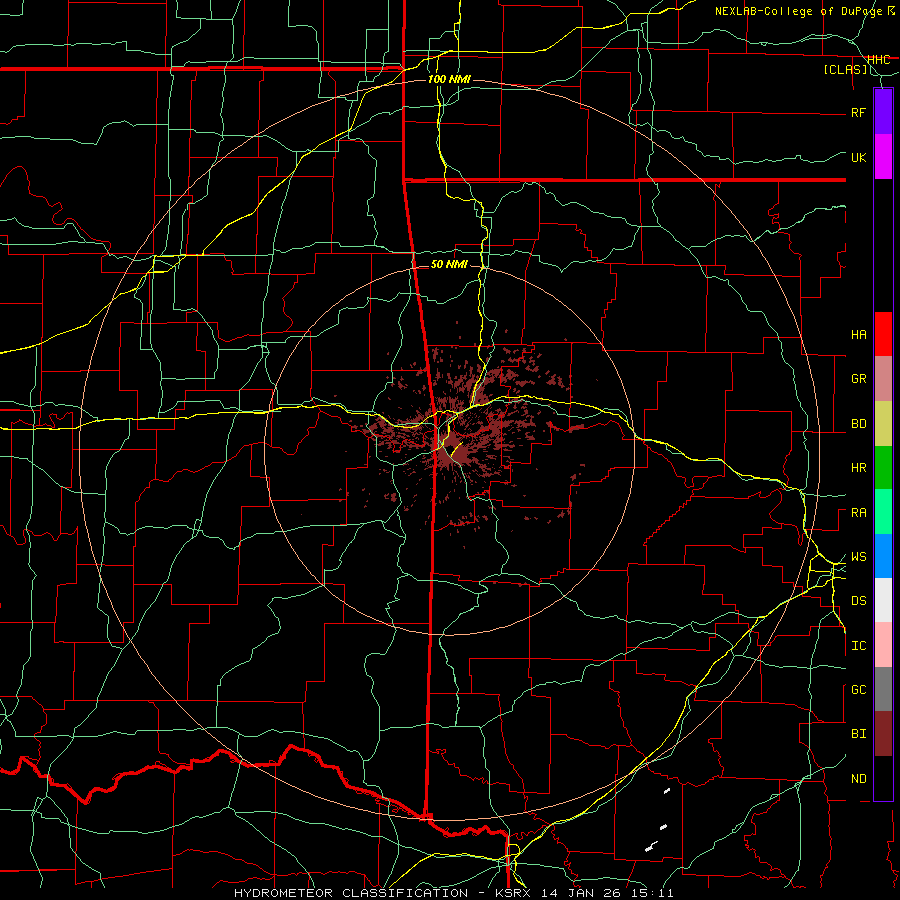
Task: Click the green HR legend swatch
Action: tap(883, 468)
